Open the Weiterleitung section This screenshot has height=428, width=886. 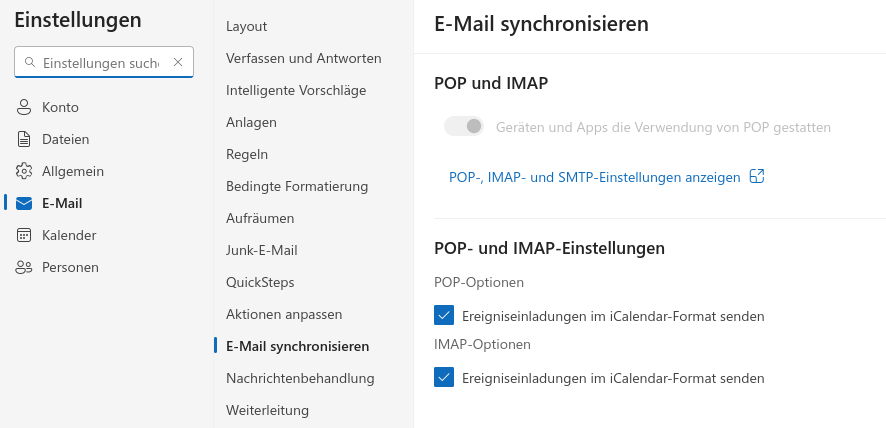[x=267, y=410]
